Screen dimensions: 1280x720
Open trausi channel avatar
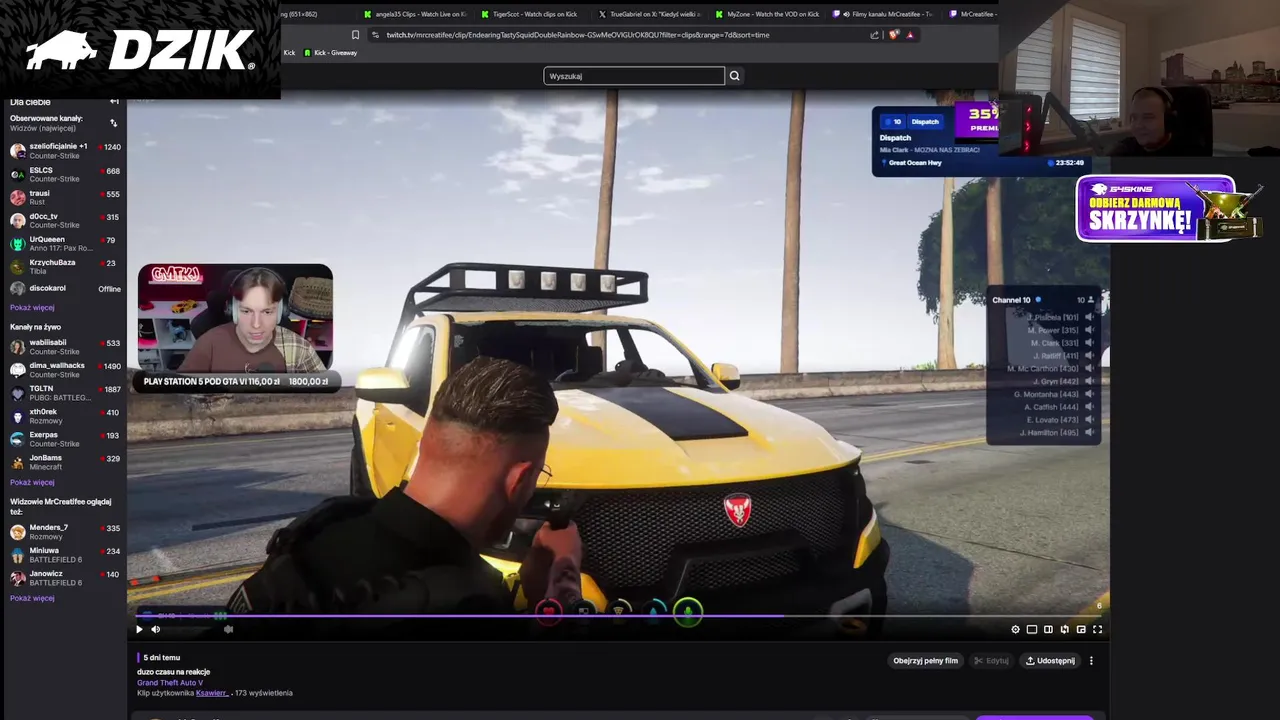(17, 197)
